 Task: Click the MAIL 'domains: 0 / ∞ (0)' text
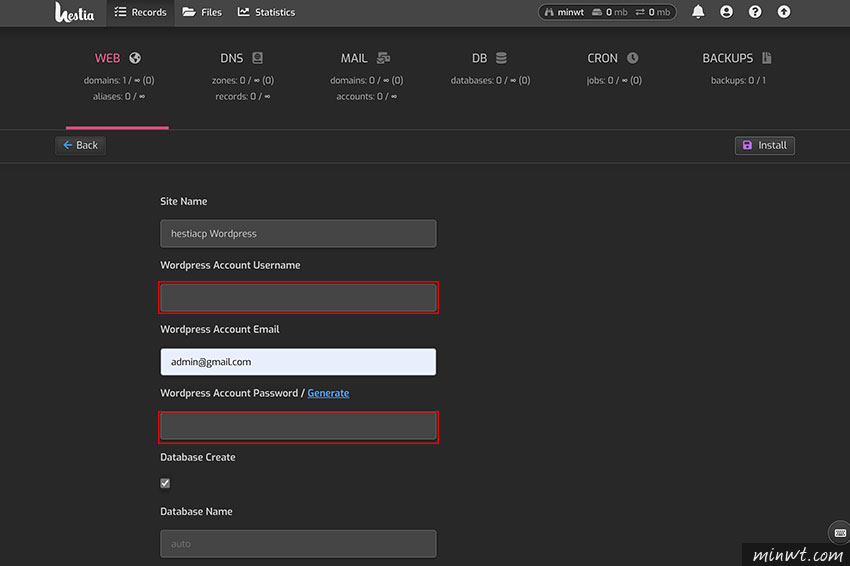pyautogui.click(x=366, y=80)
